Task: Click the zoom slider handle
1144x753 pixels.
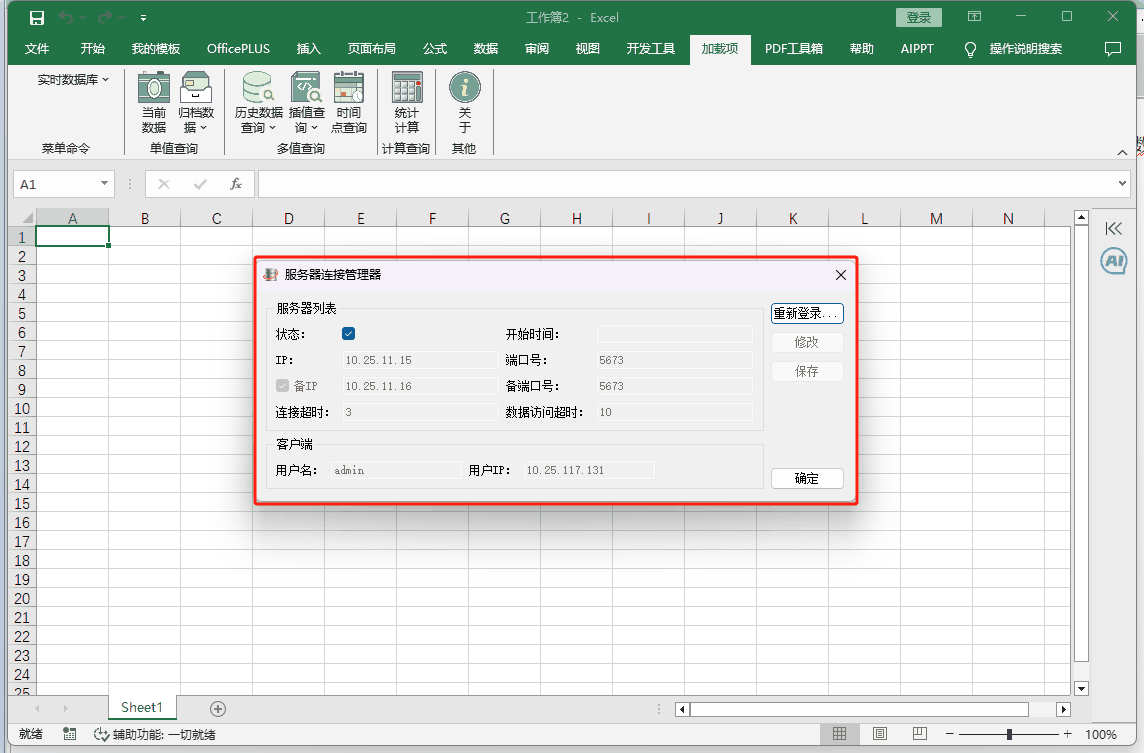Action: pyautogui.click(x=1009, y=734)
